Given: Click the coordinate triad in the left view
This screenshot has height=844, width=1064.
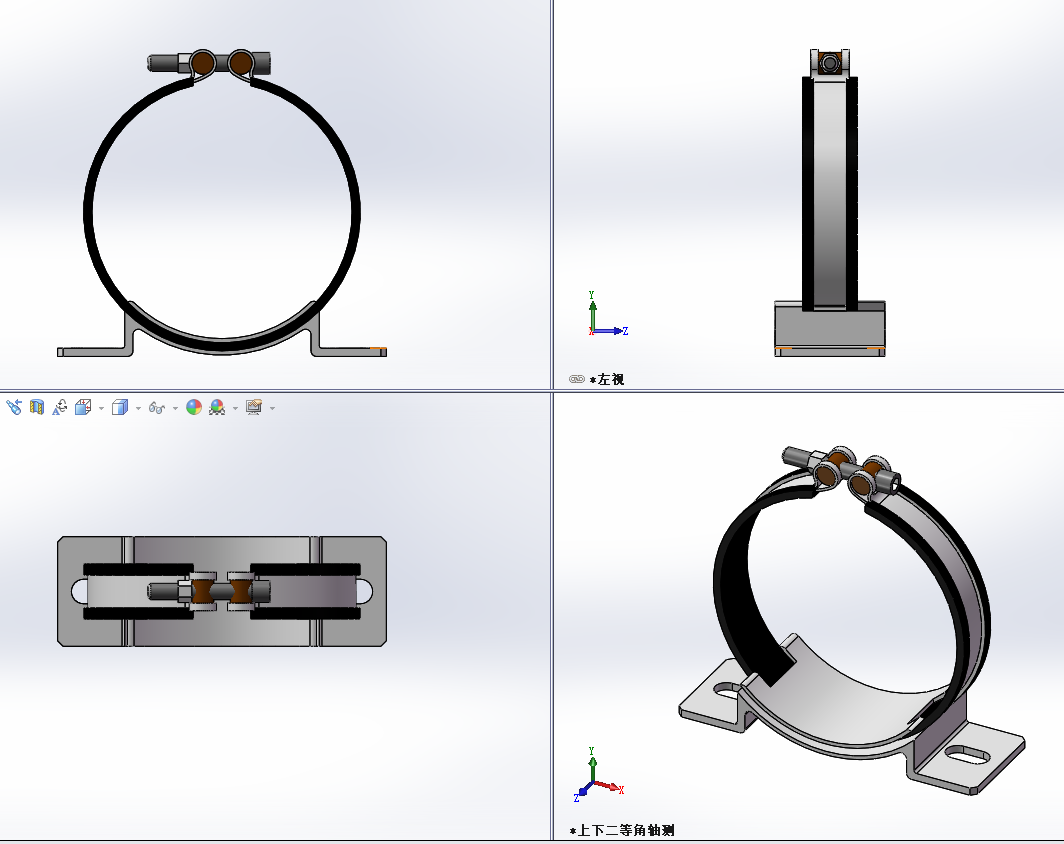Looking at the screenshot, I should 607,314.
